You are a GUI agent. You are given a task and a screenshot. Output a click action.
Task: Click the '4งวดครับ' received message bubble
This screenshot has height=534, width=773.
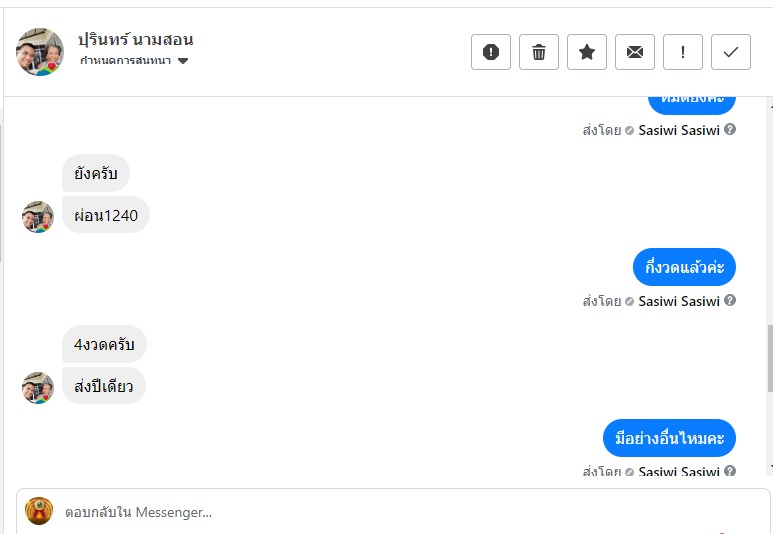[104, 345]
